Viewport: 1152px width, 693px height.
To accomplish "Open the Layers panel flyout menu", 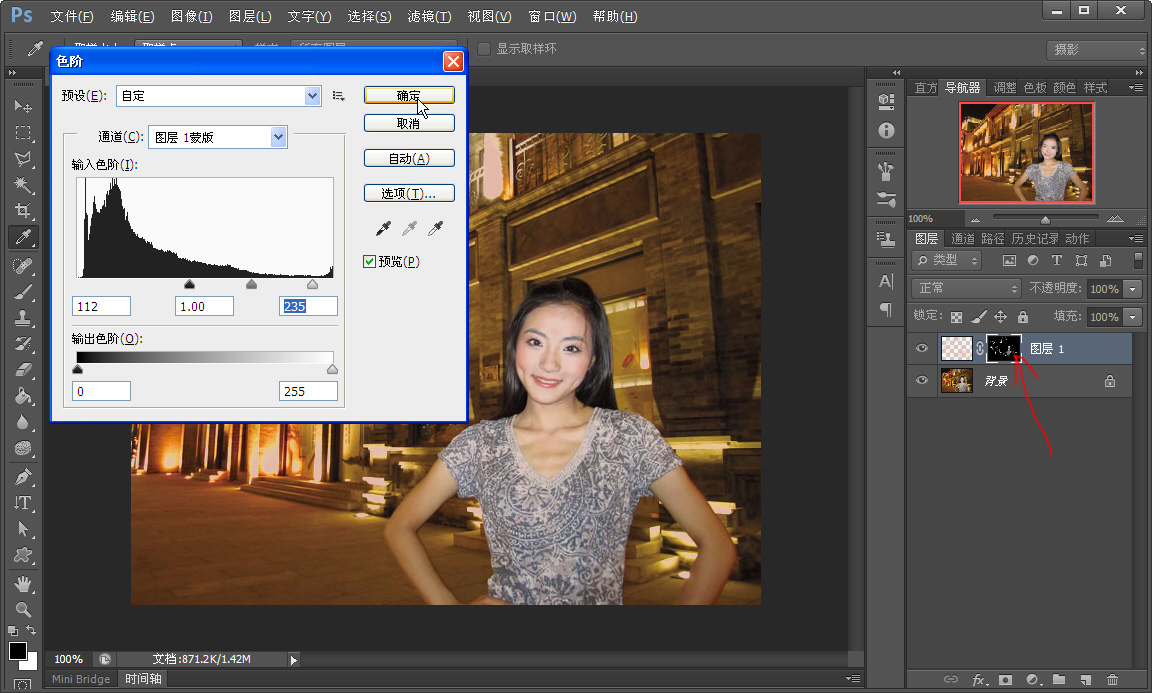I will pos(1137,238).
